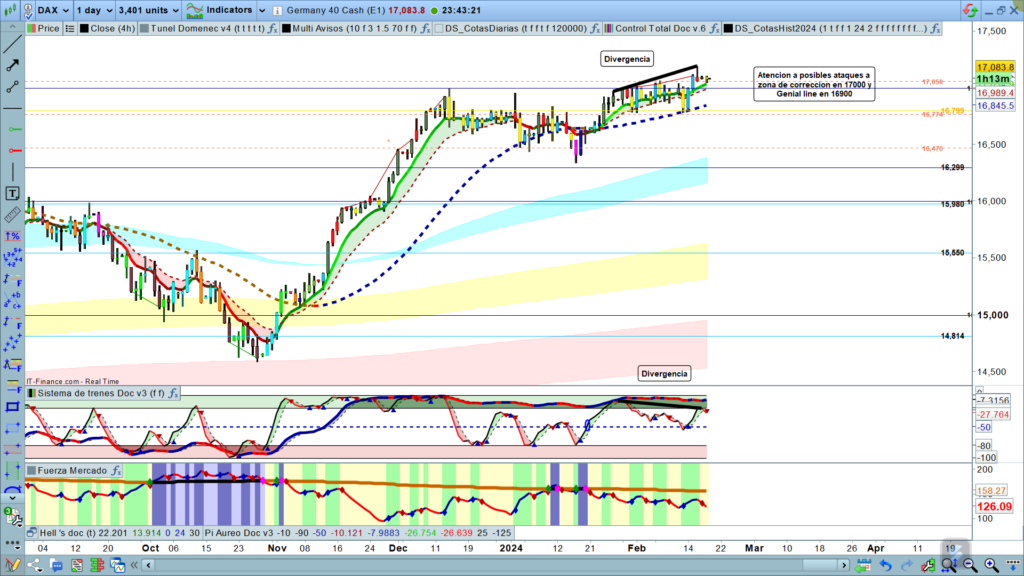The width and height of the screenshot is (1024, 576).
Task: Click the Price indicator color swatch
Action: (x=31, y=29)
